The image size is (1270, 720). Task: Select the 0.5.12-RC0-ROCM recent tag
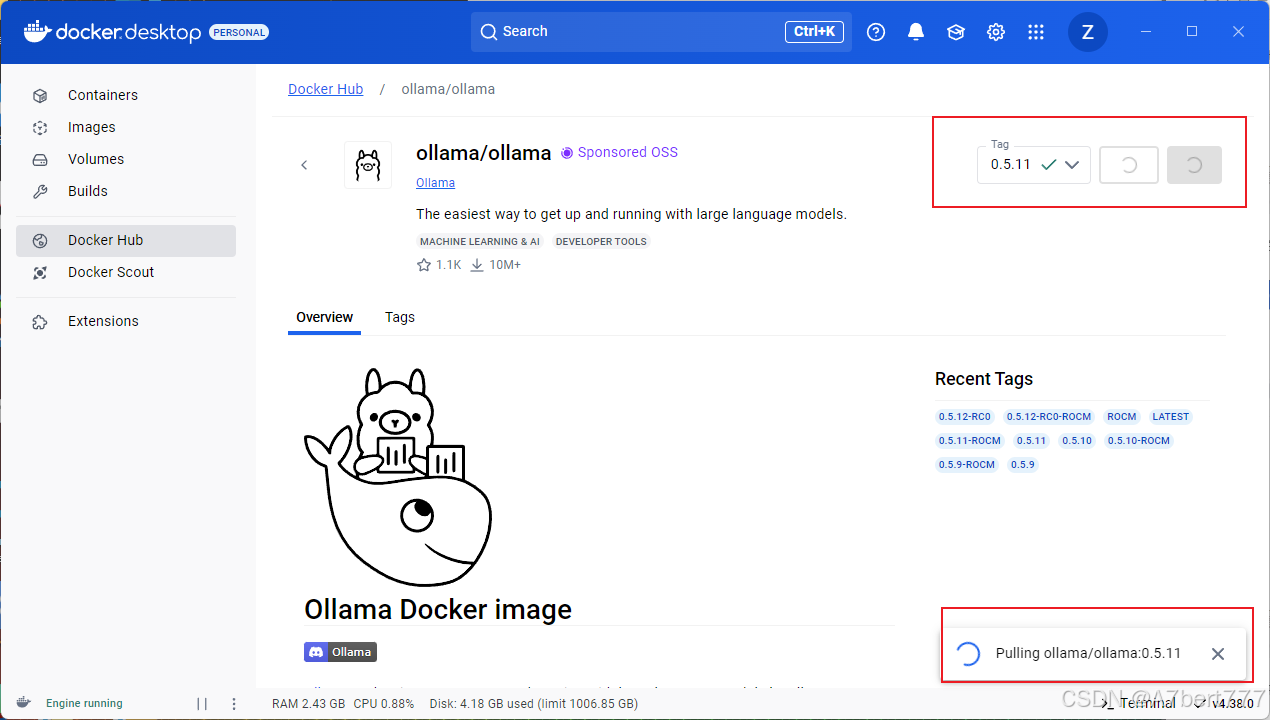[1049, 417]
